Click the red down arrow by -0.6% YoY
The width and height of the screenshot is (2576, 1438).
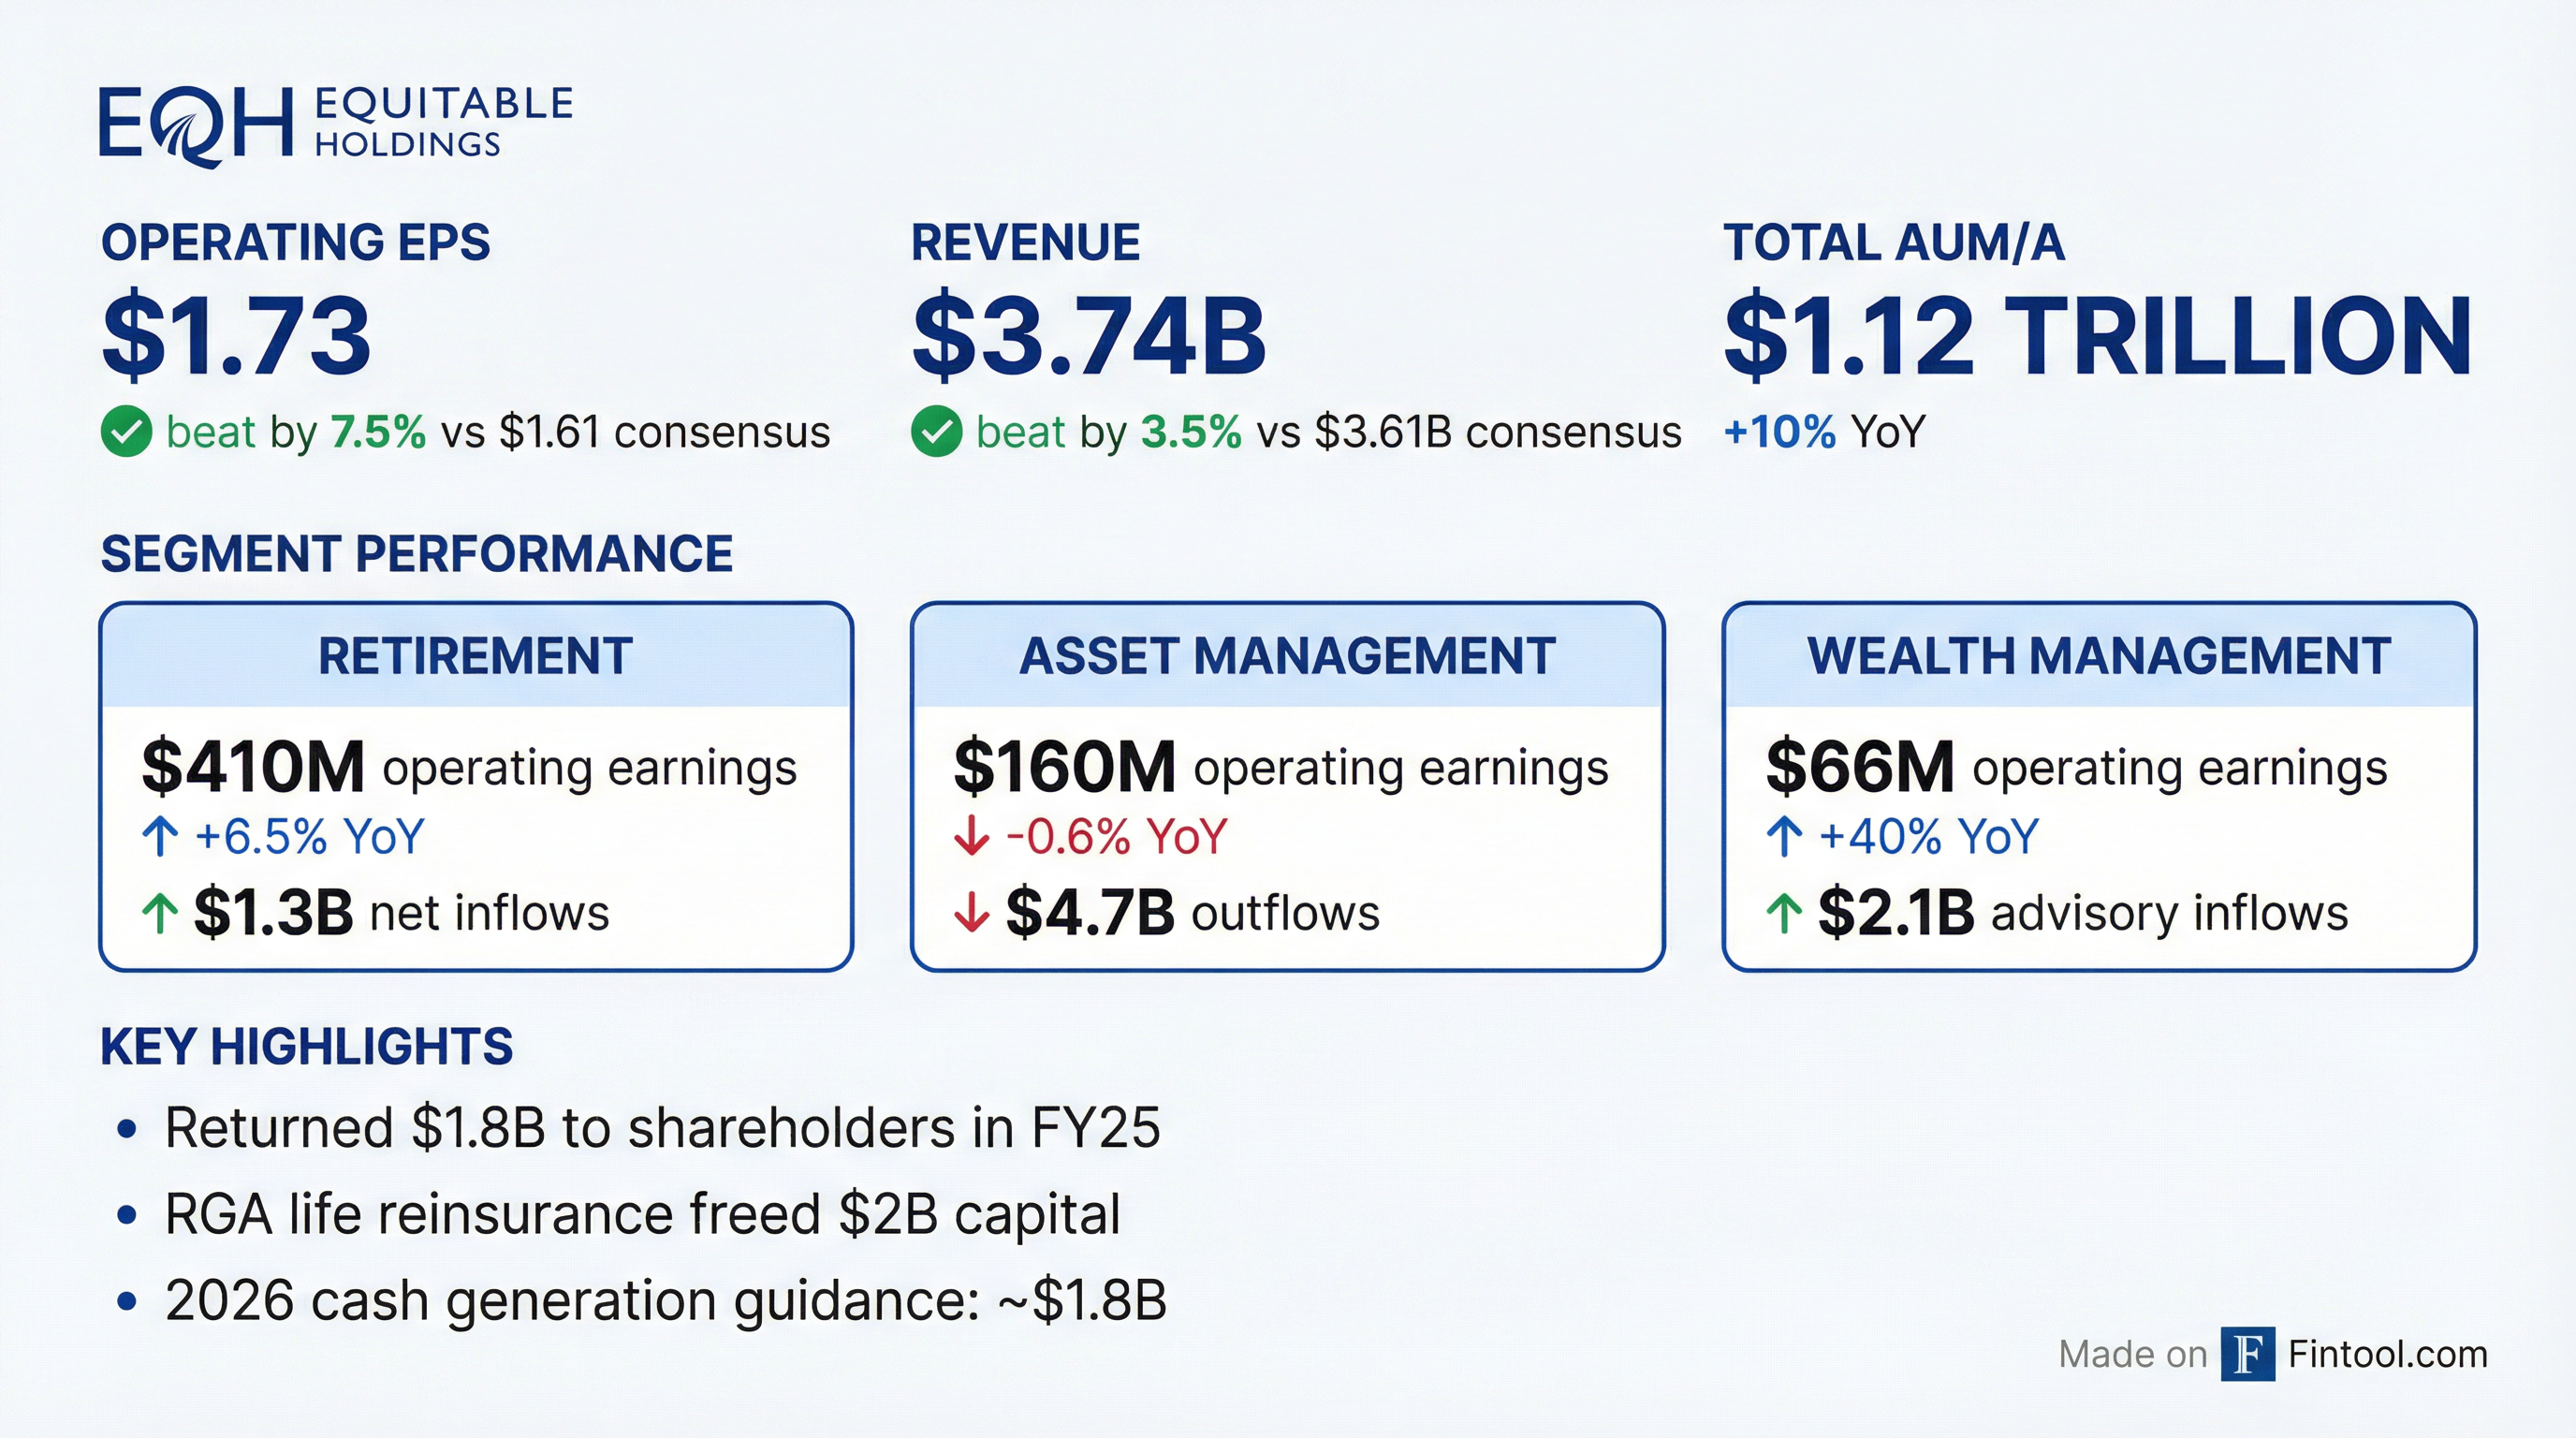(x=971, y=837)
